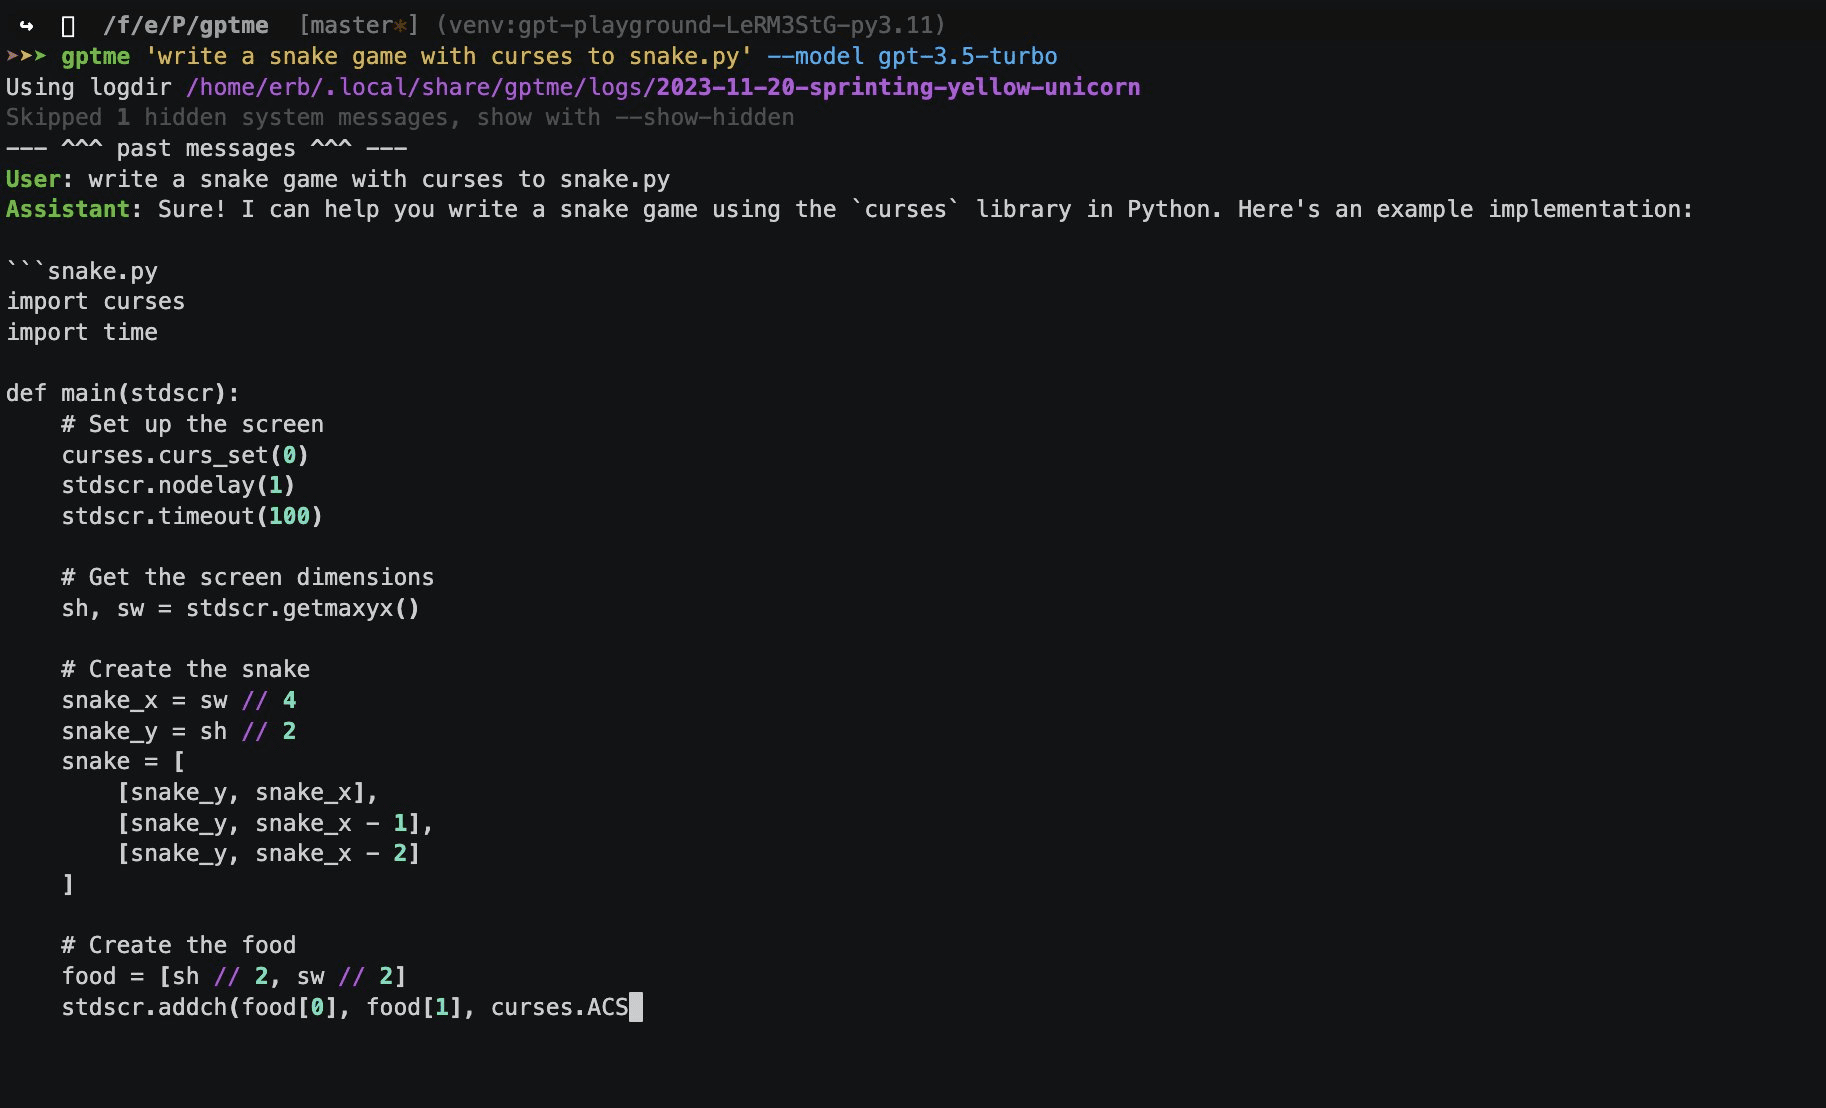Viewport: 1826px width, 1108px height.
Task: Click the 'past messages' separator text
Action: point(206,149)
